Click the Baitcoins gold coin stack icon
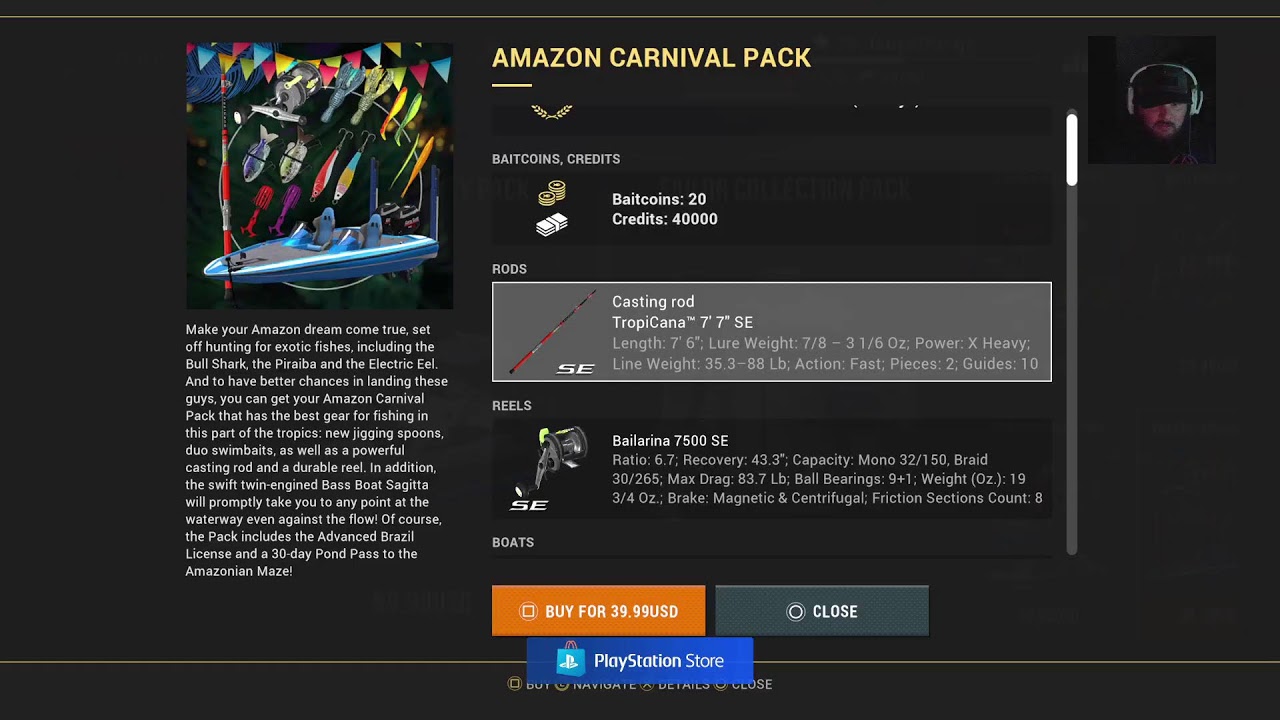The image size is (1280, 720). [x=552, y=192]
